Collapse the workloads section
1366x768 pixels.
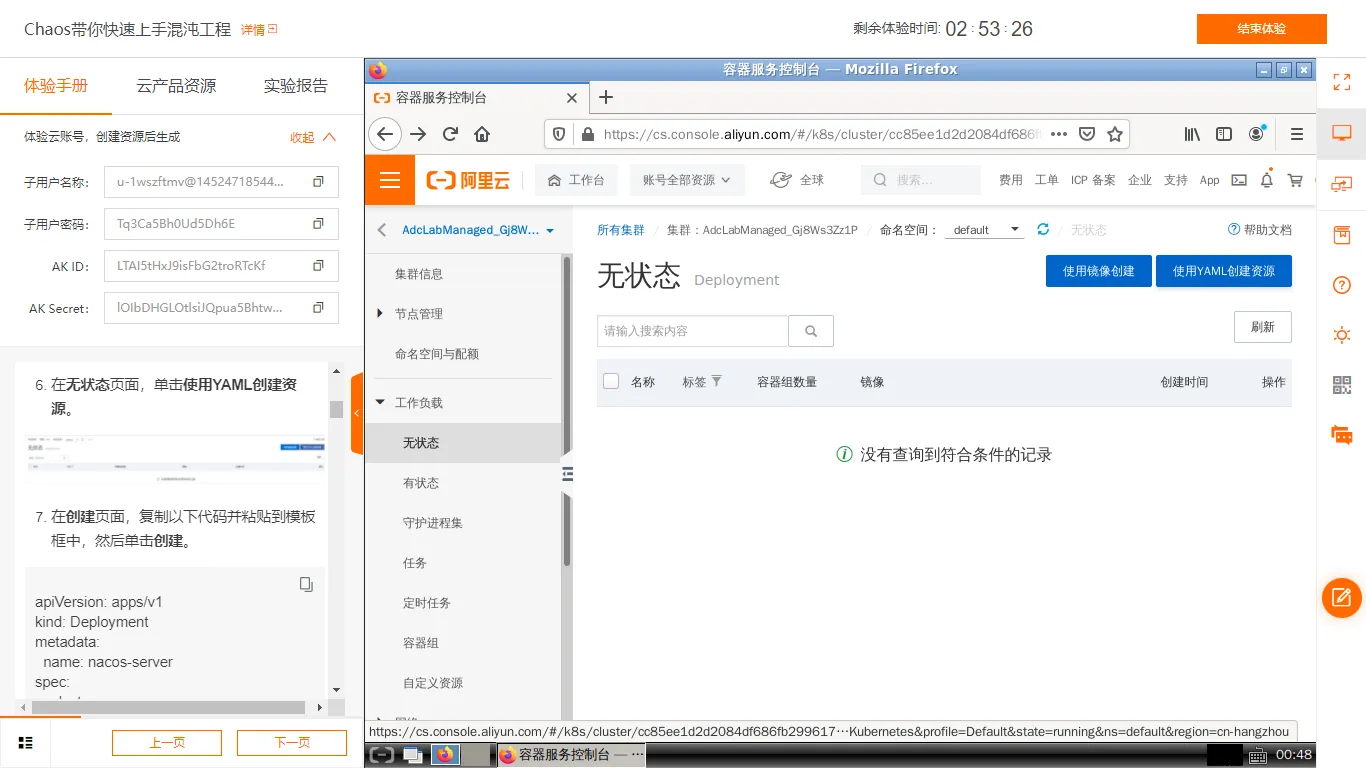pos(380,402)
